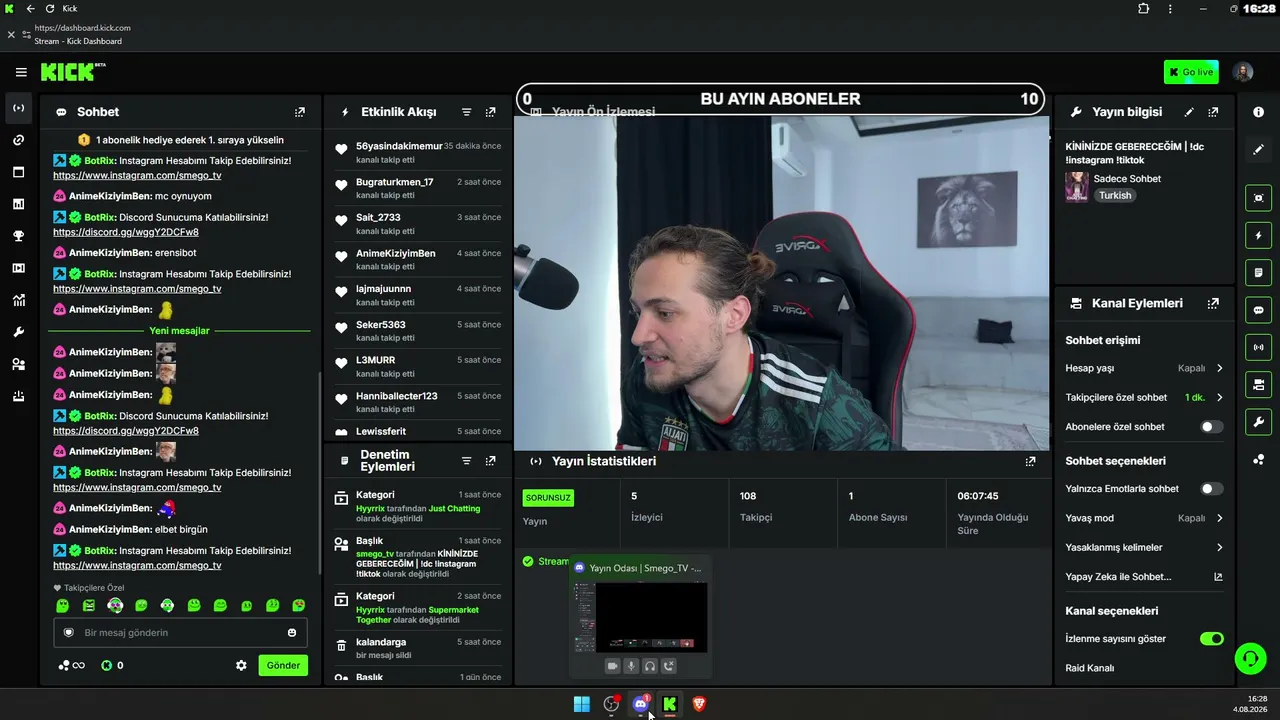Open the analytics chart icon in the left sidebar
This screenshot has height=720, width=1280.
coord(18,300)
